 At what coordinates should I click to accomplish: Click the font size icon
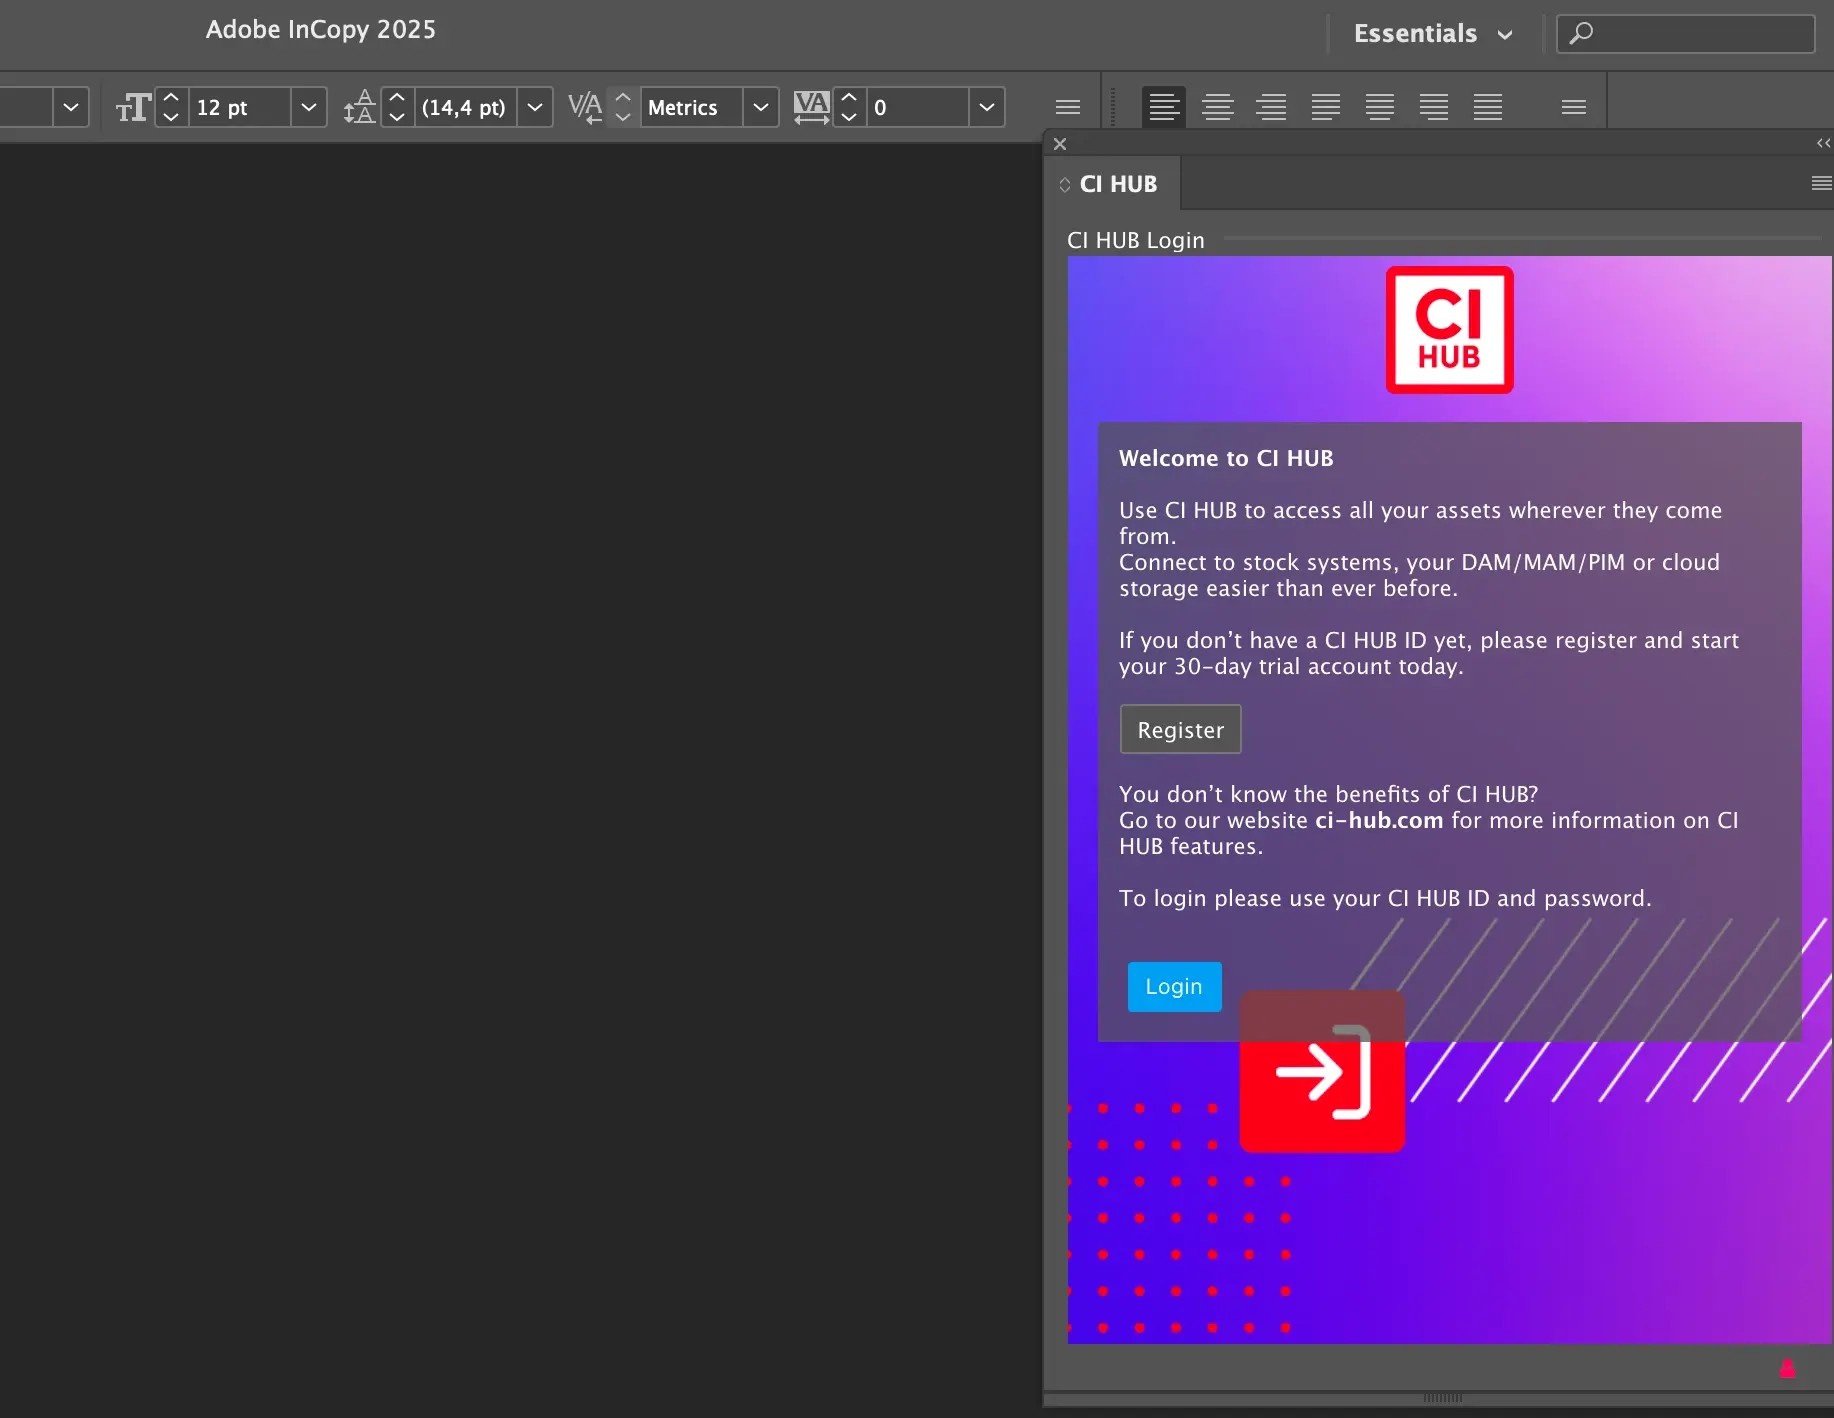coord(133,107)
